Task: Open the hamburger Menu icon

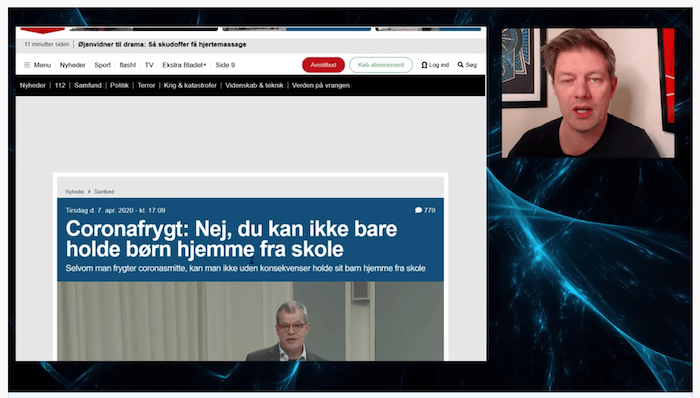Action: [x=27, y=65]
